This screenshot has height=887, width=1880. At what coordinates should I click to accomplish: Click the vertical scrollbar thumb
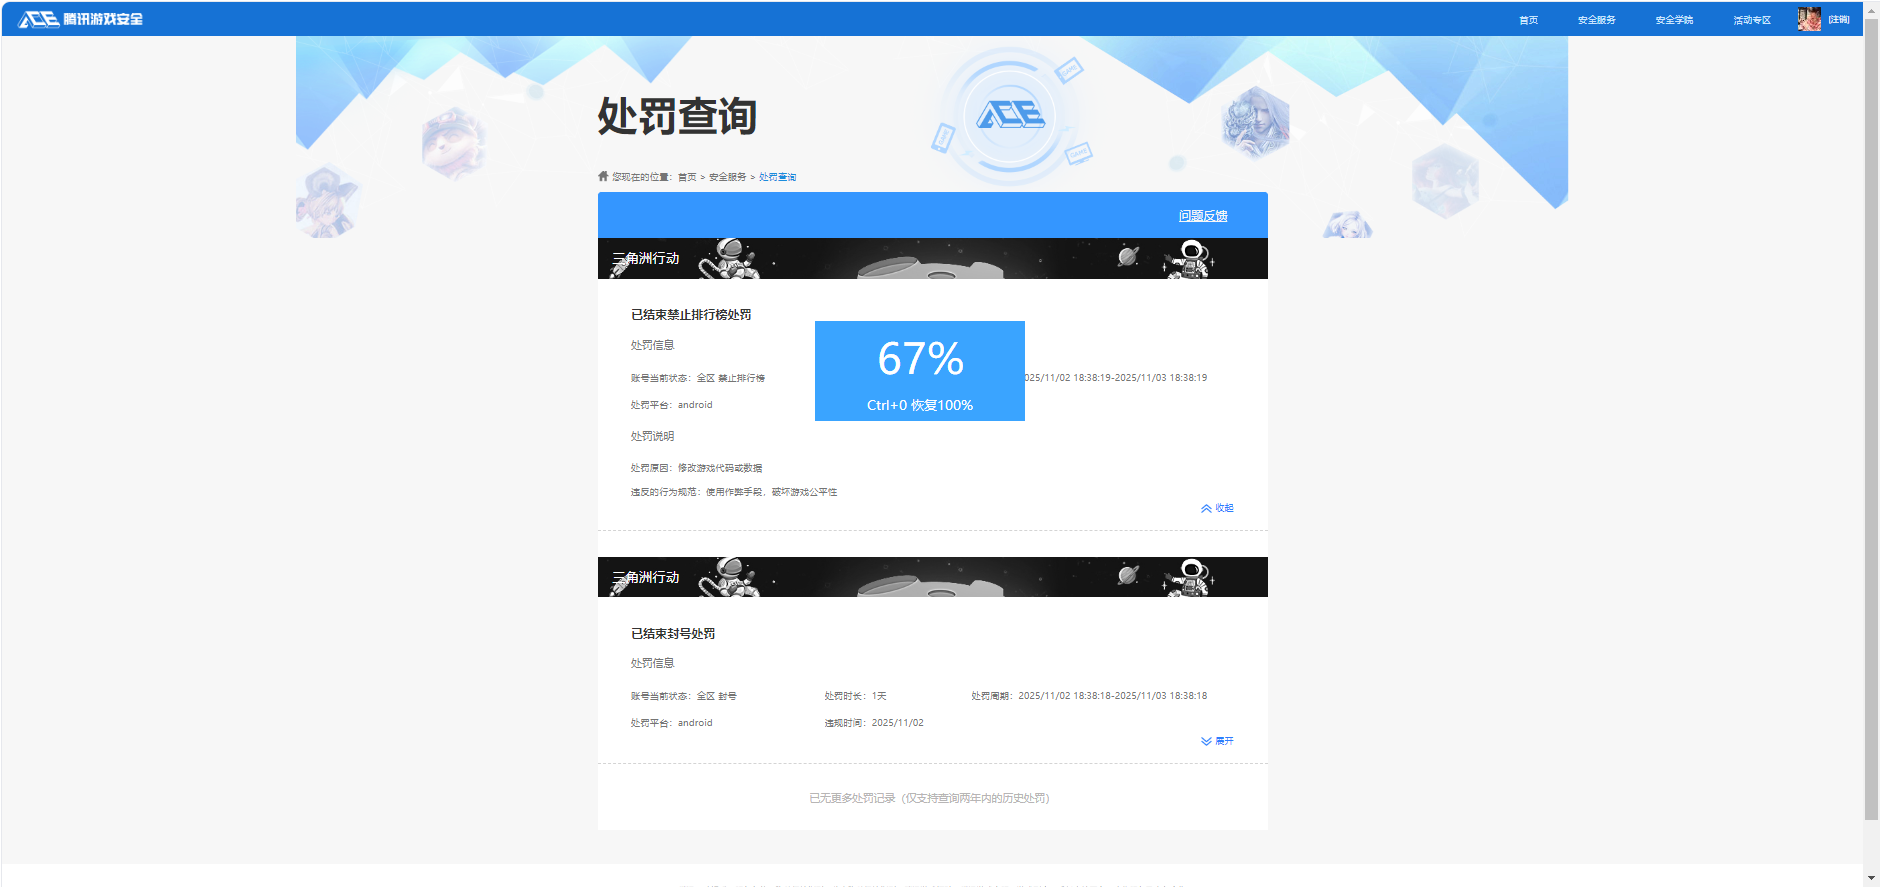(1871, 418)
